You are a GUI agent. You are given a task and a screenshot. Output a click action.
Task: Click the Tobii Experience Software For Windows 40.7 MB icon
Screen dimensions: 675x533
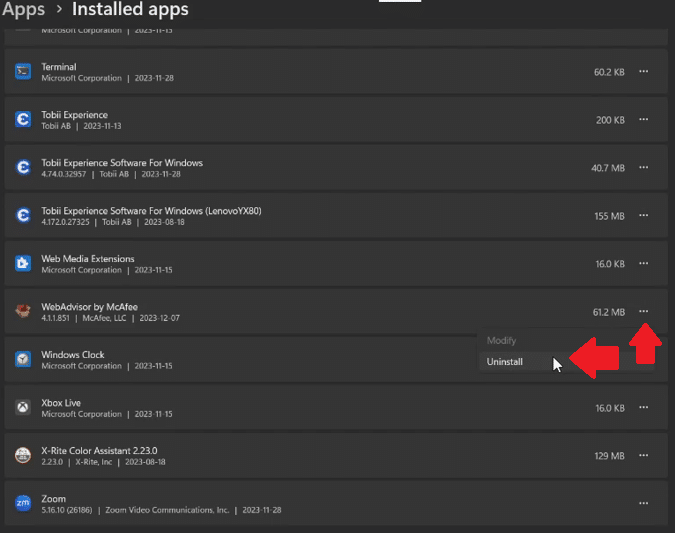(23, 167)
